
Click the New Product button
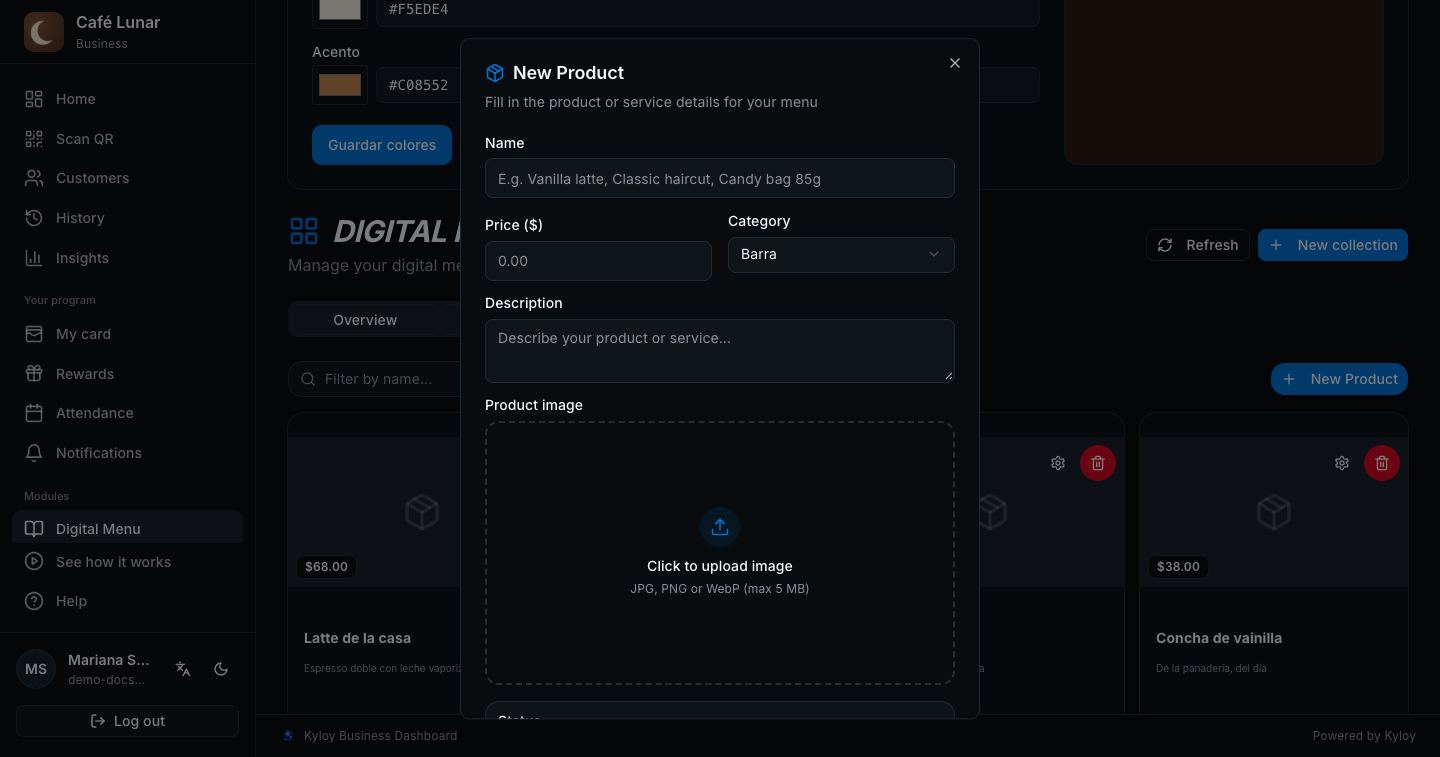click(1340, 379)
